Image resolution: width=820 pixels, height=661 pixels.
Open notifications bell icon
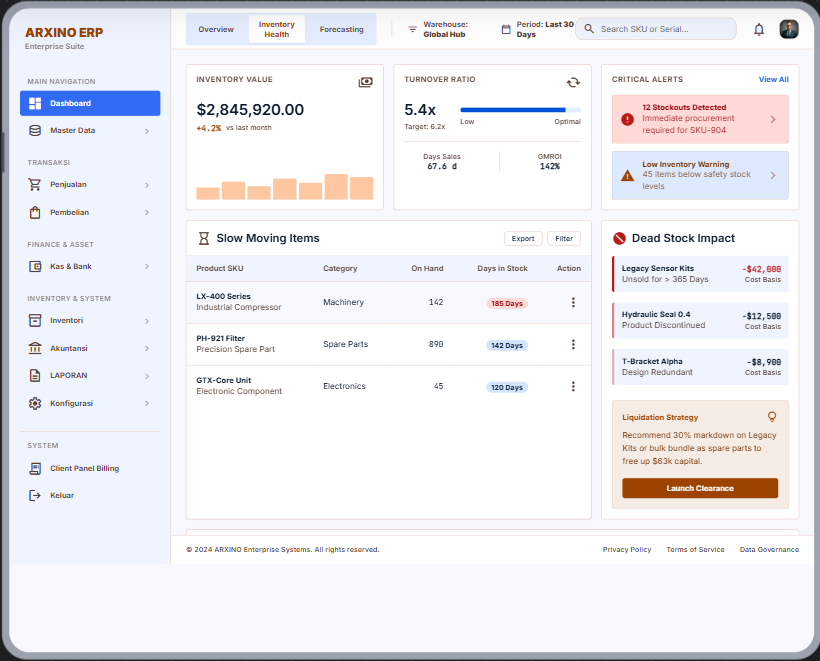click(759, 29)
